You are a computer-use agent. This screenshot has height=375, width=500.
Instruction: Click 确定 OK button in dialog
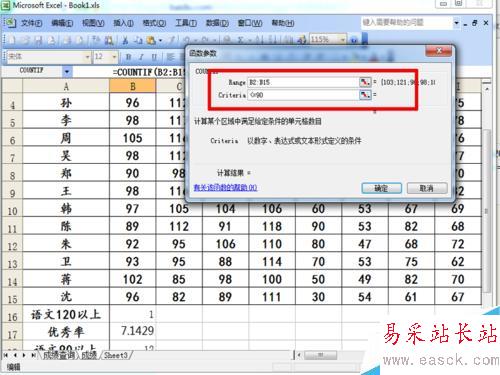click(x=381, y=188)
